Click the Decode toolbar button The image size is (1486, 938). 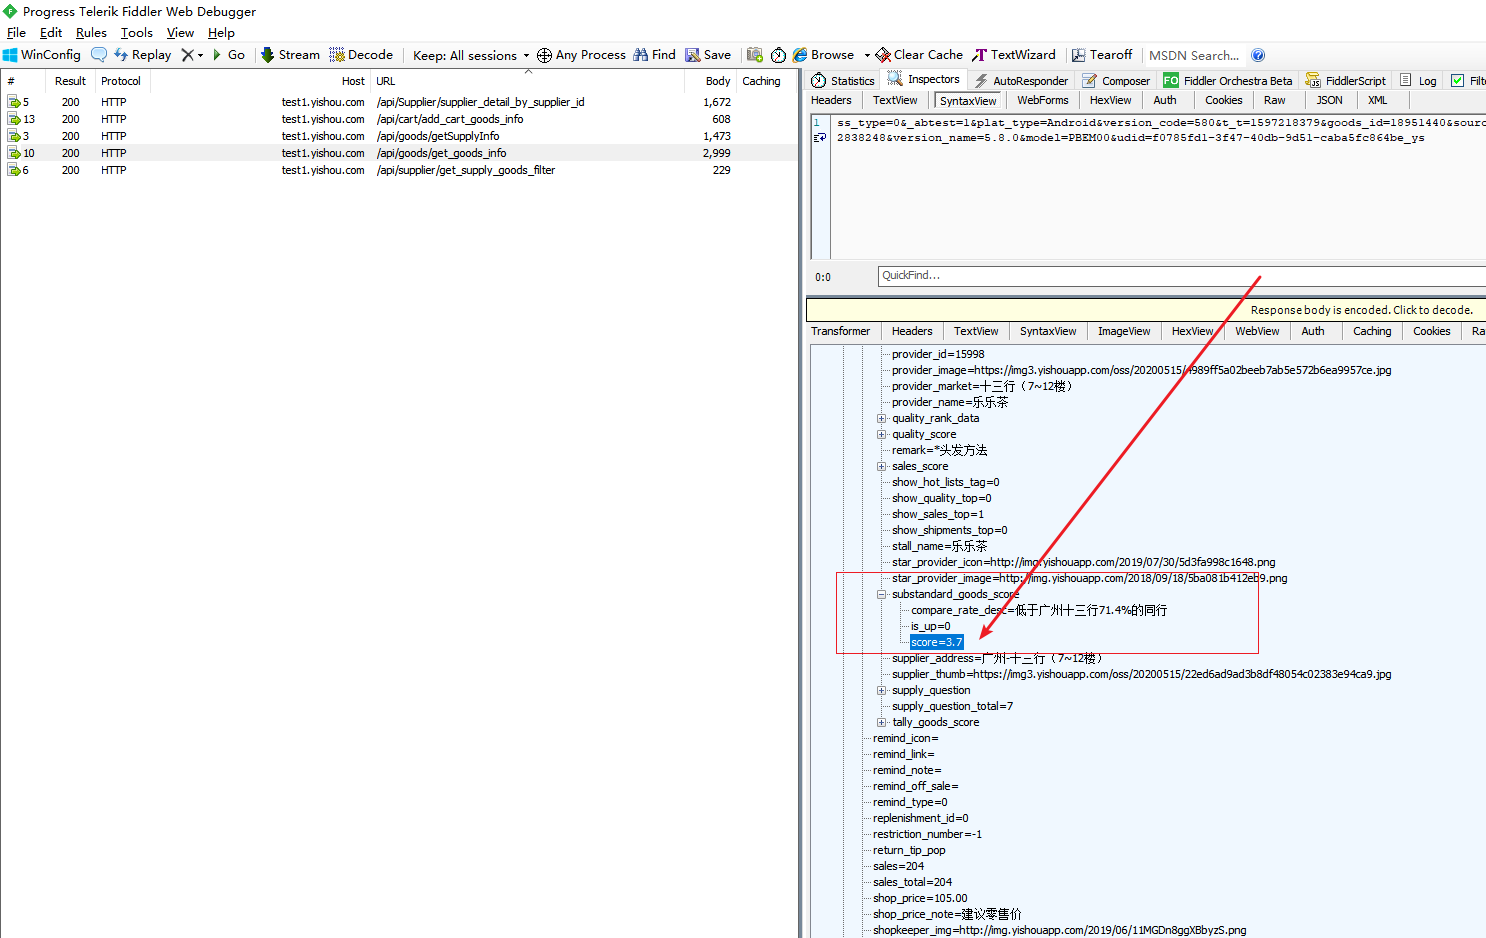(x=361, y=55)
